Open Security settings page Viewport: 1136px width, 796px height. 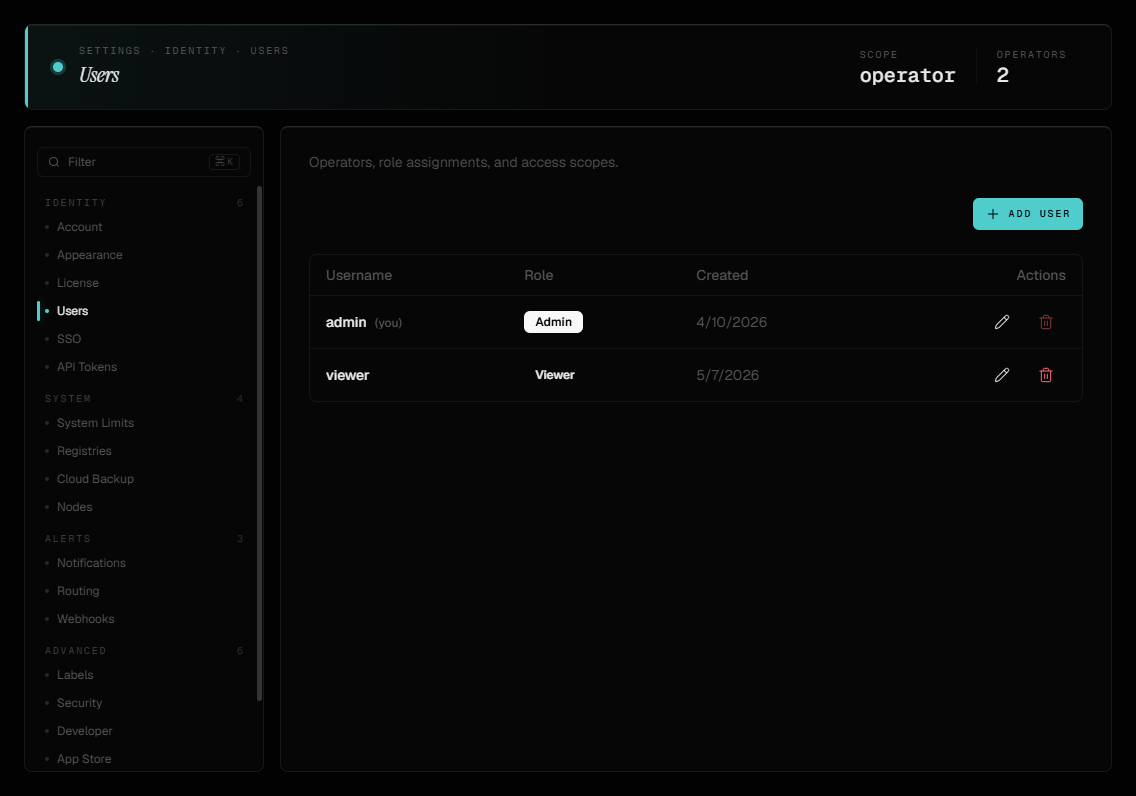(79, 703)
